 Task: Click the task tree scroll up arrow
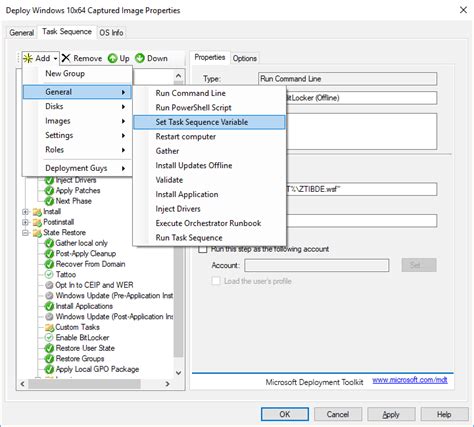pos(179,76)
